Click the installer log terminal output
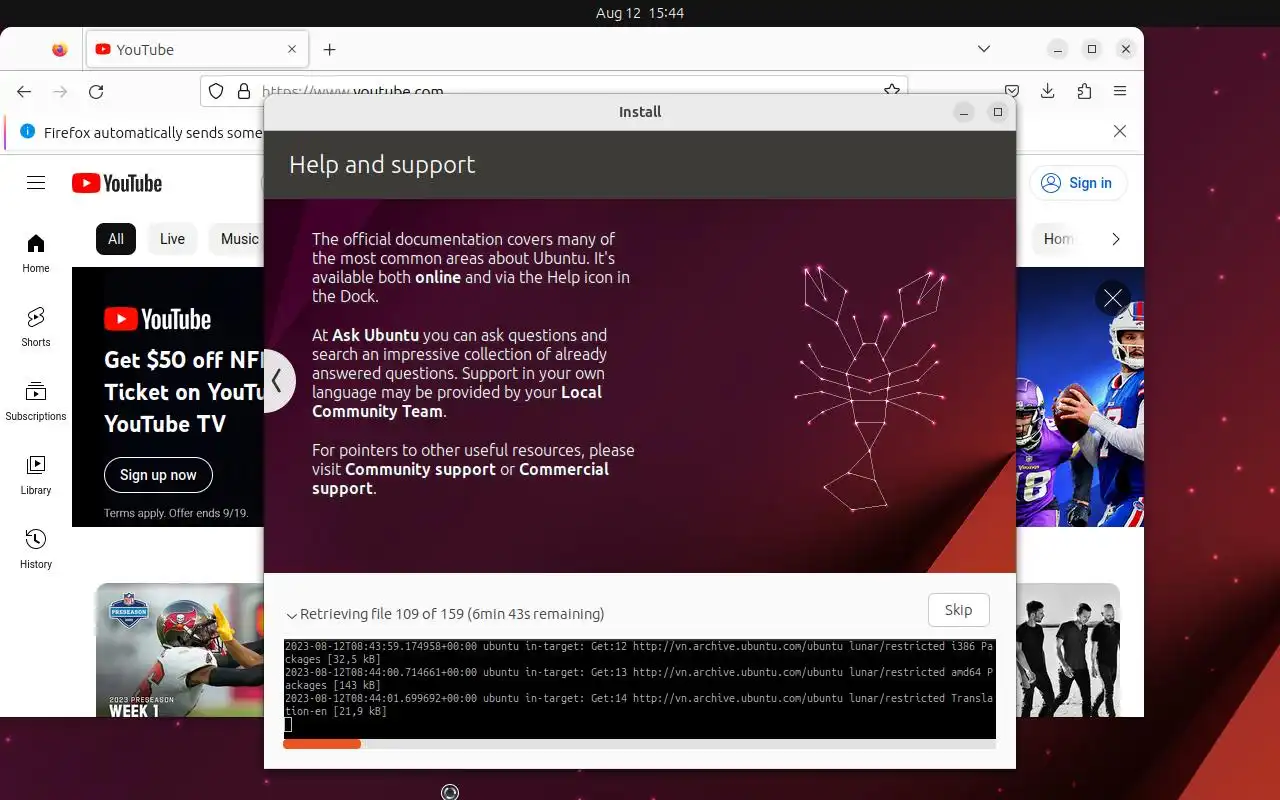 tap(639, 689)
